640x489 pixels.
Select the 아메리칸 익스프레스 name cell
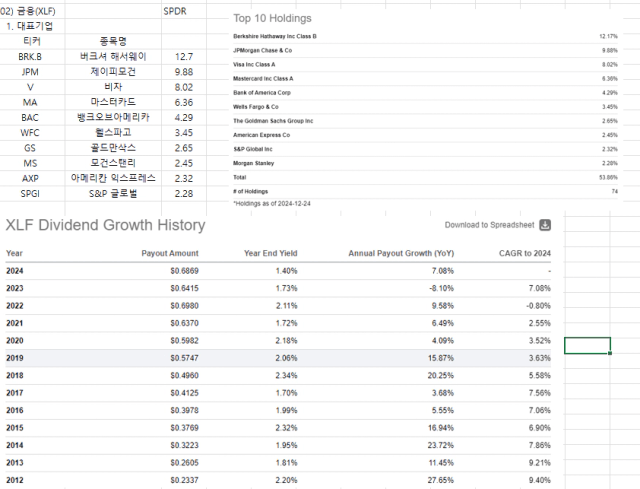click(x=113, y=178)
